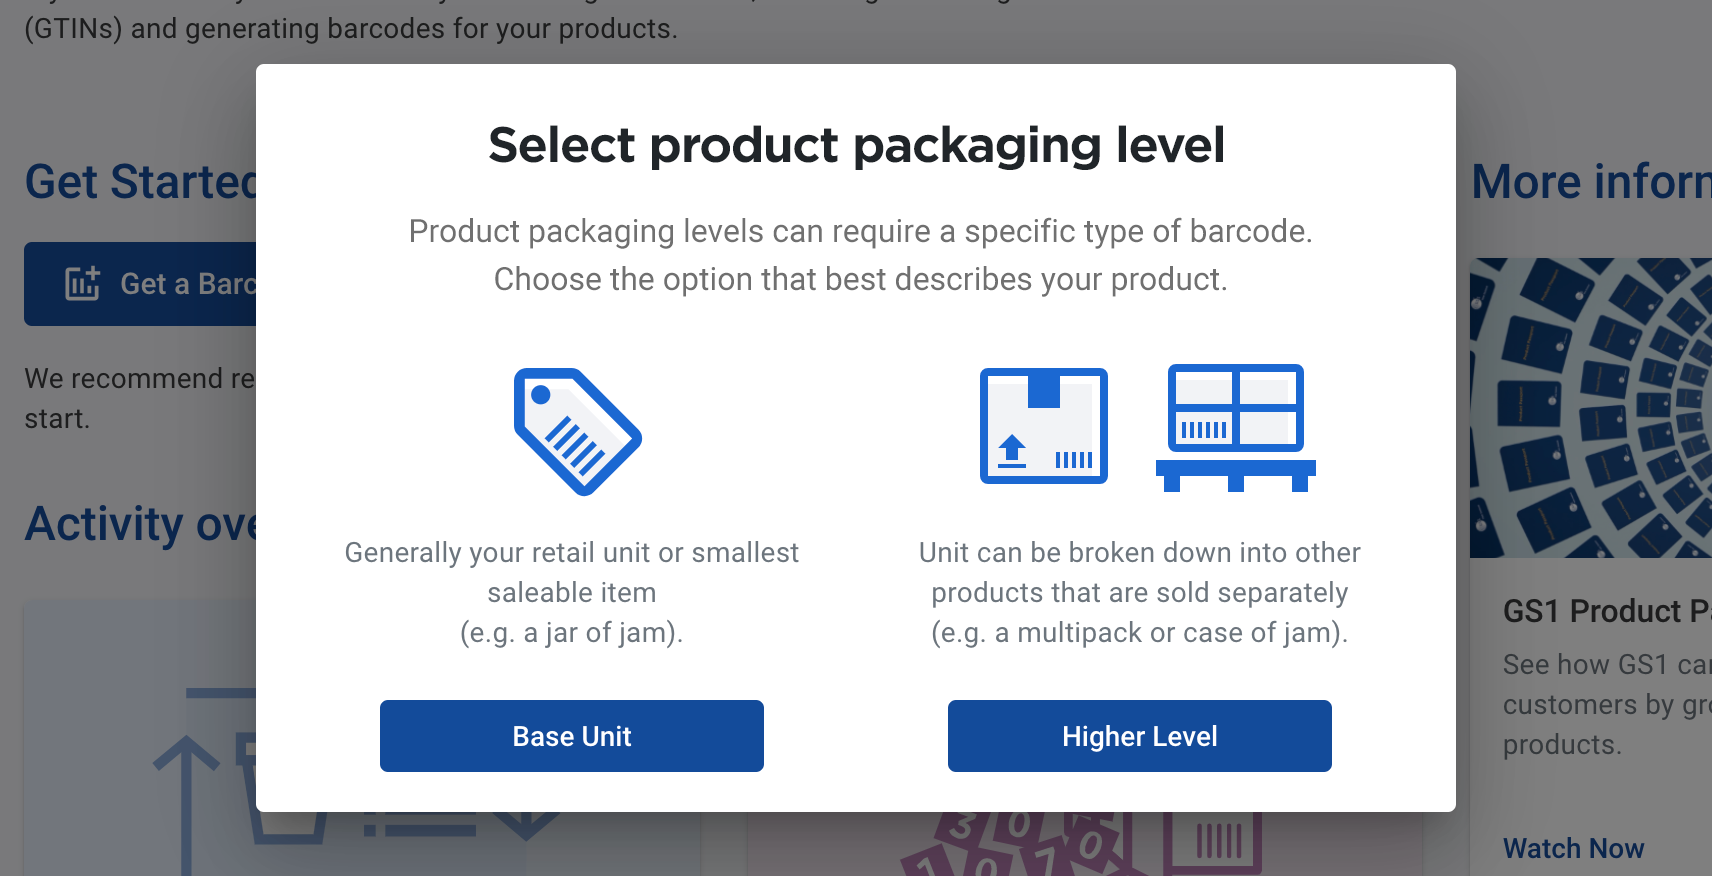Click the Get Started heading
The image size is (1712, 876).
coord(141,182)
